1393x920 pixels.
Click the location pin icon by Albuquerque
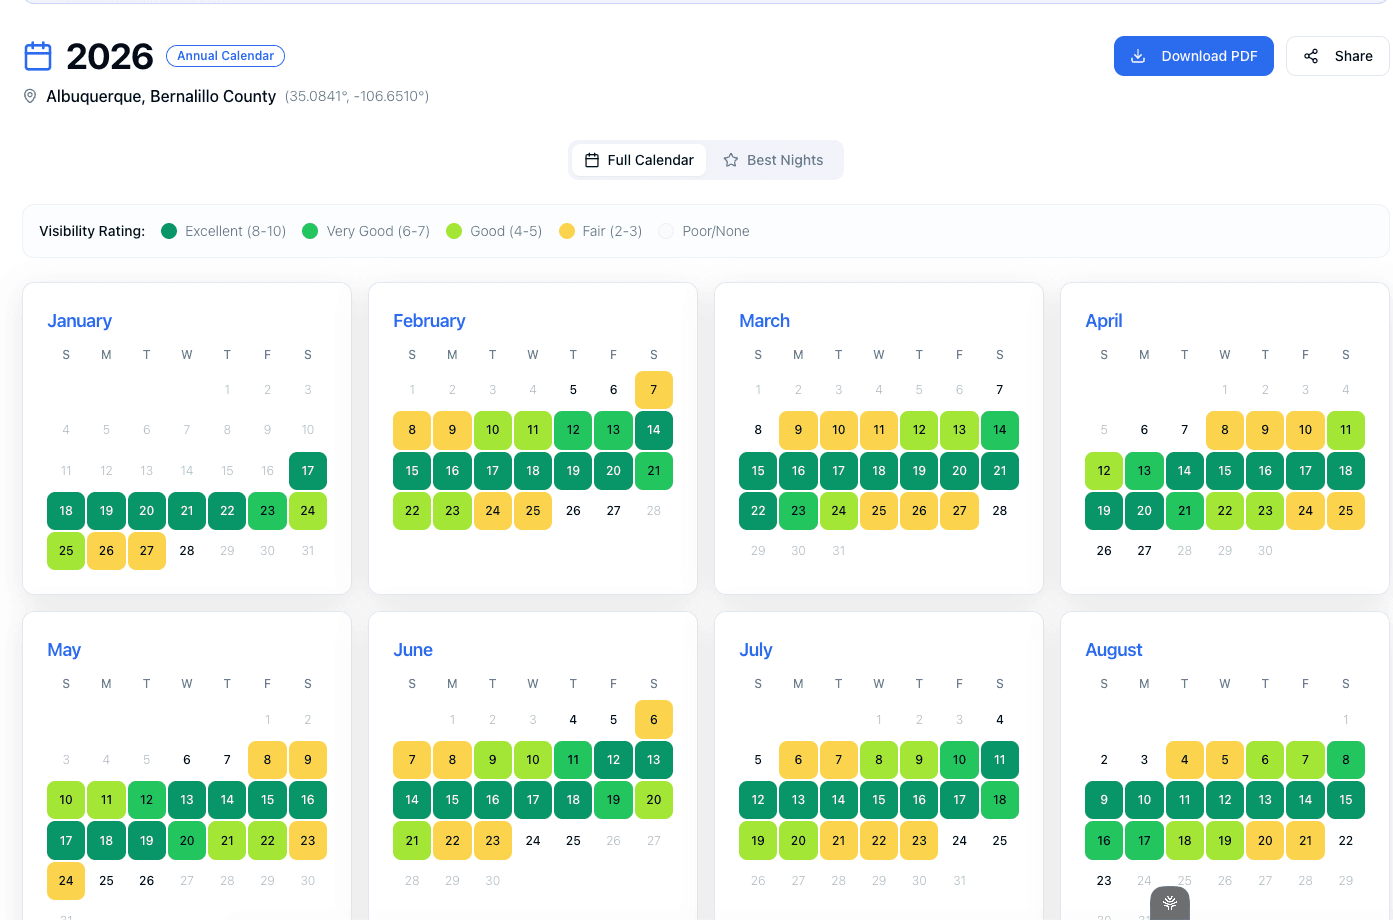(x=30, y=96)
